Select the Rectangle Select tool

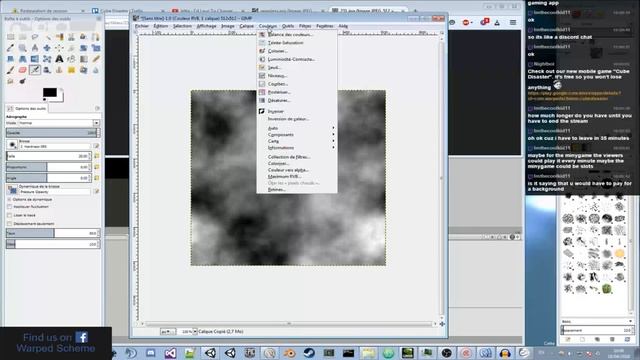point(10,37)
